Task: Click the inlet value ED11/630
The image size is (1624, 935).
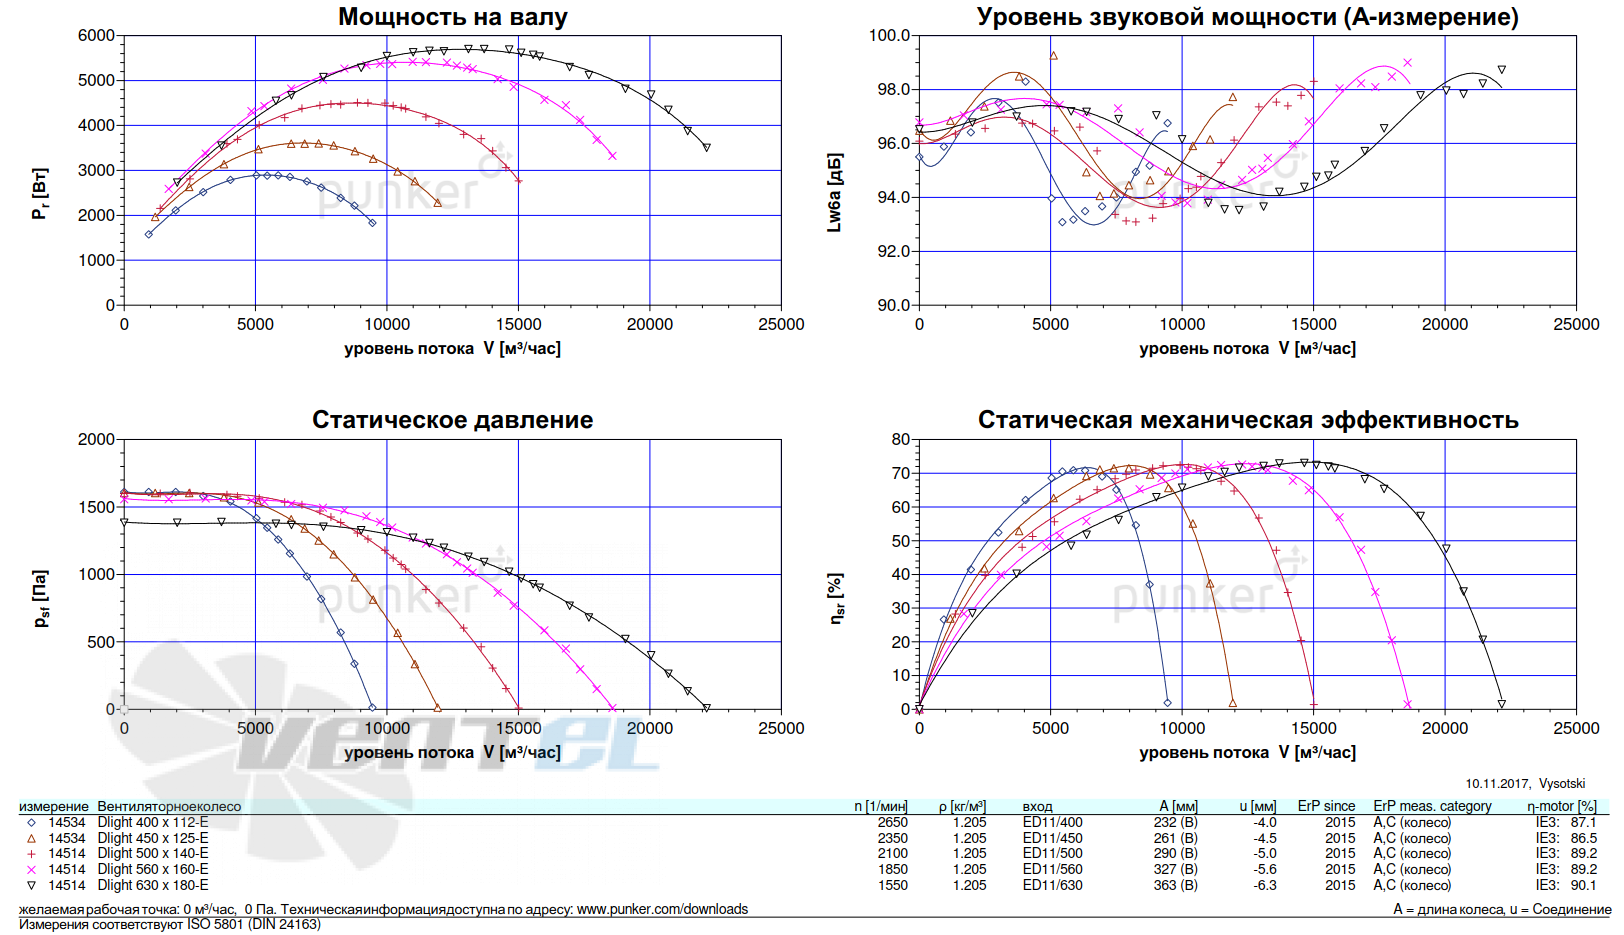Action: (1052, 886)
